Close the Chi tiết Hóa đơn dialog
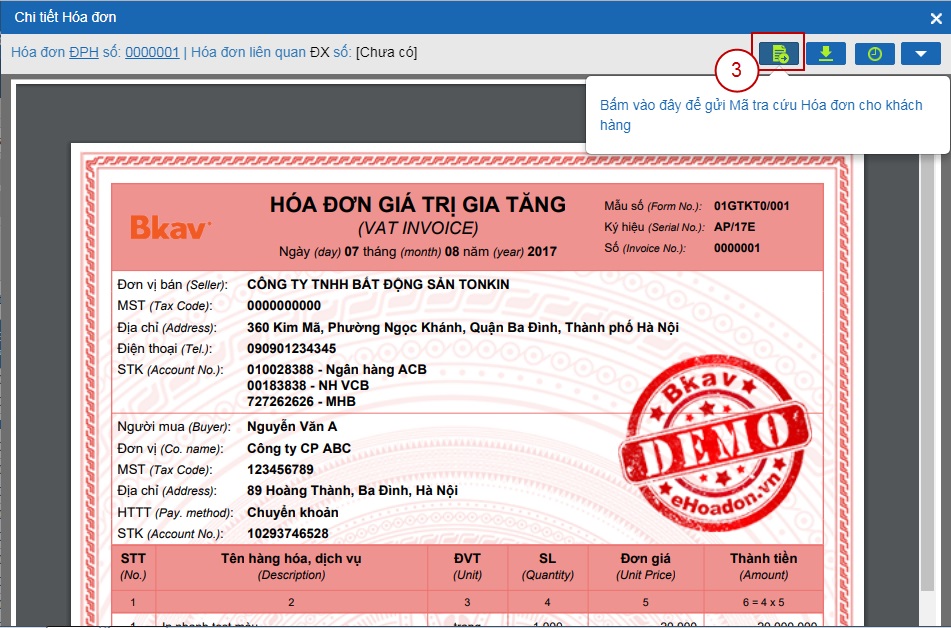Image resolution: width=951 pixels, height=628 pixels. pyautogui.click(x=936, y=19)
